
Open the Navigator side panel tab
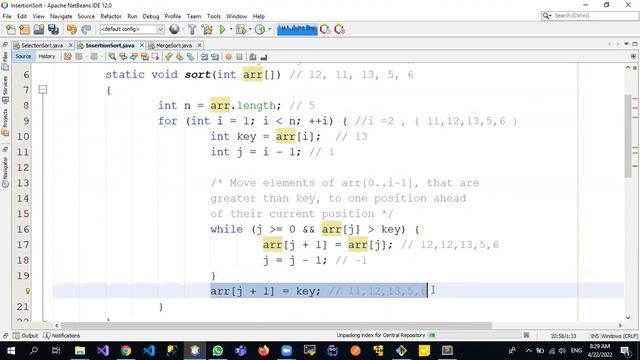coord(5,172)
